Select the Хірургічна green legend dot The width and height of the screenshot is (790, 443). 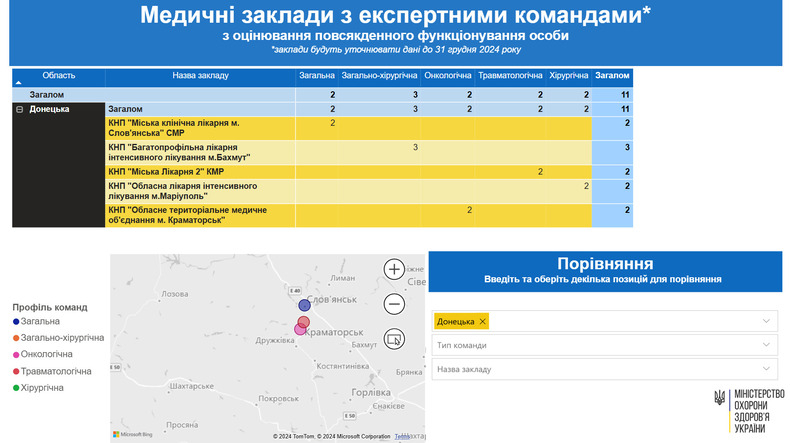16,388
